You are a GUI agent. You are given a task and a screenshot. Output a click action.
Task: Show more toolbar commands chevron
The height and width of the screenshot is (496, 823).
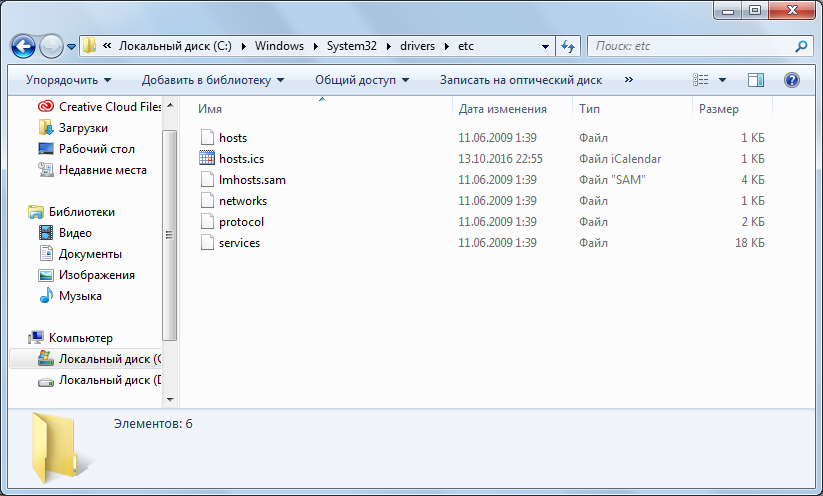629,80
